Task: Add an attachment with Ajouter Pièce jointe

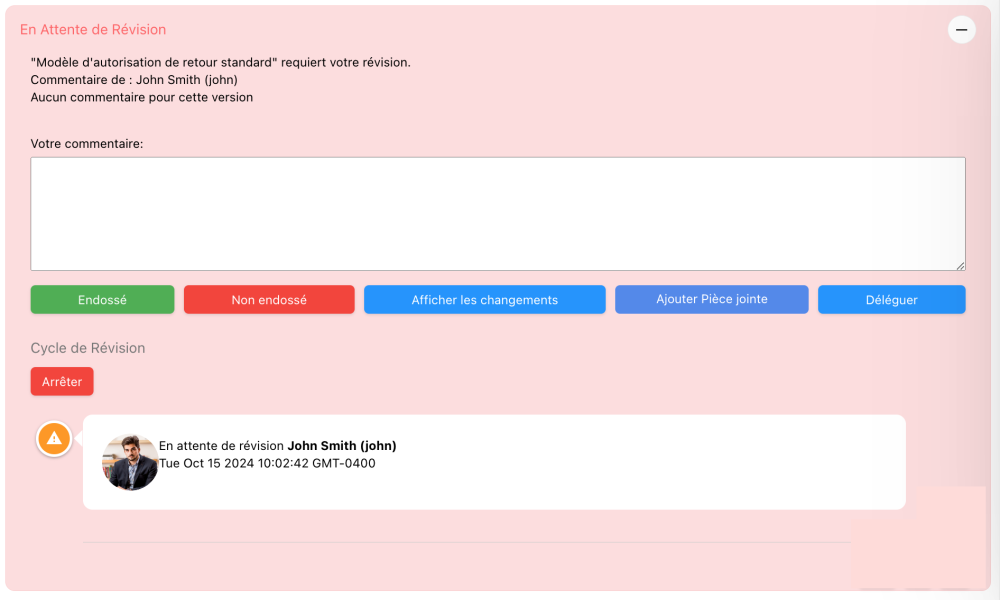Action: (711, 300)
